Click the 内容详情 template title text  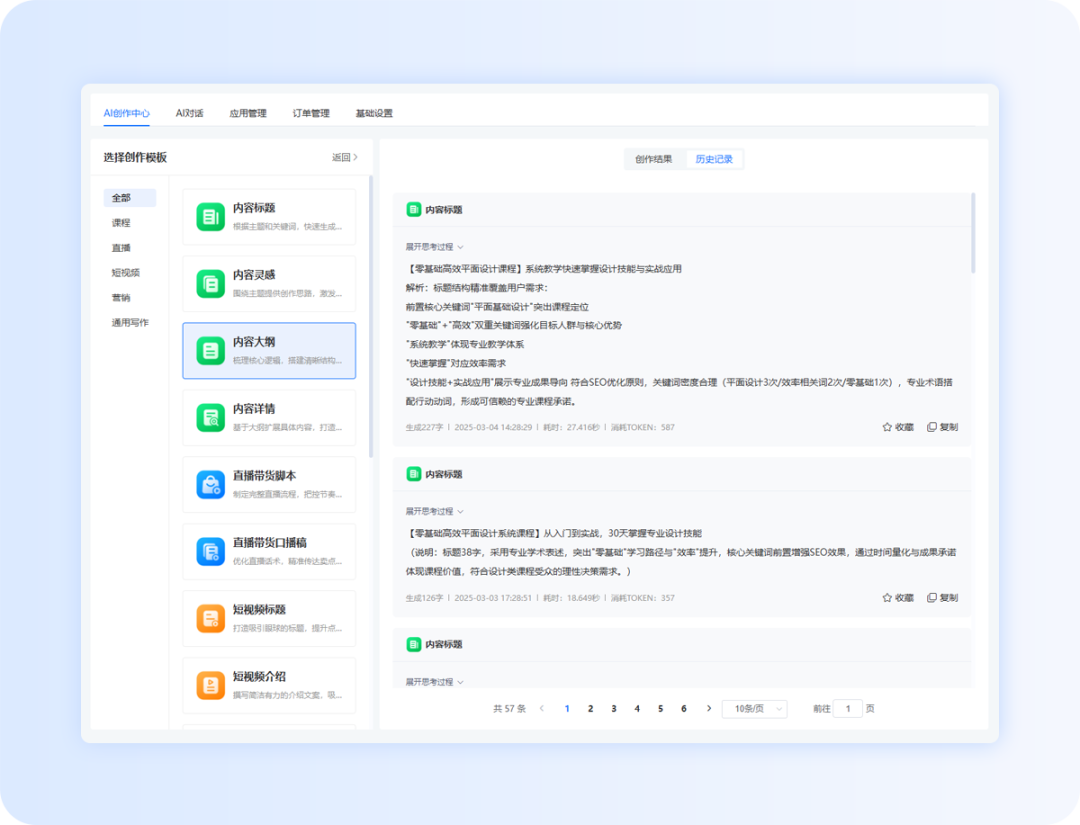coord(254,409)
